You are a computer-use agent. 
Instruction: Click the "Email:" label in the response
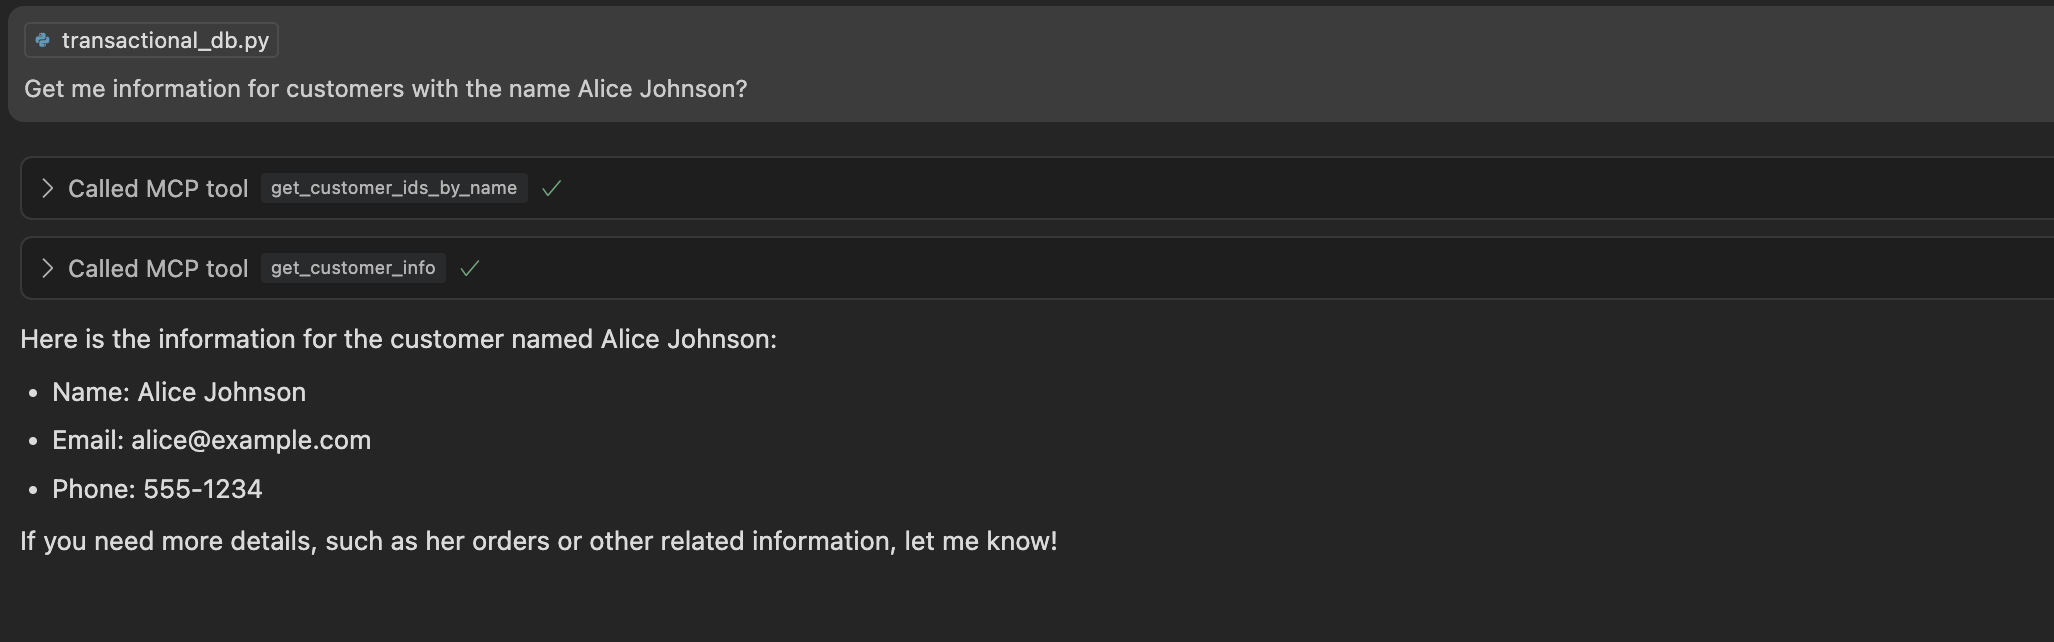[x=88, y=440]
